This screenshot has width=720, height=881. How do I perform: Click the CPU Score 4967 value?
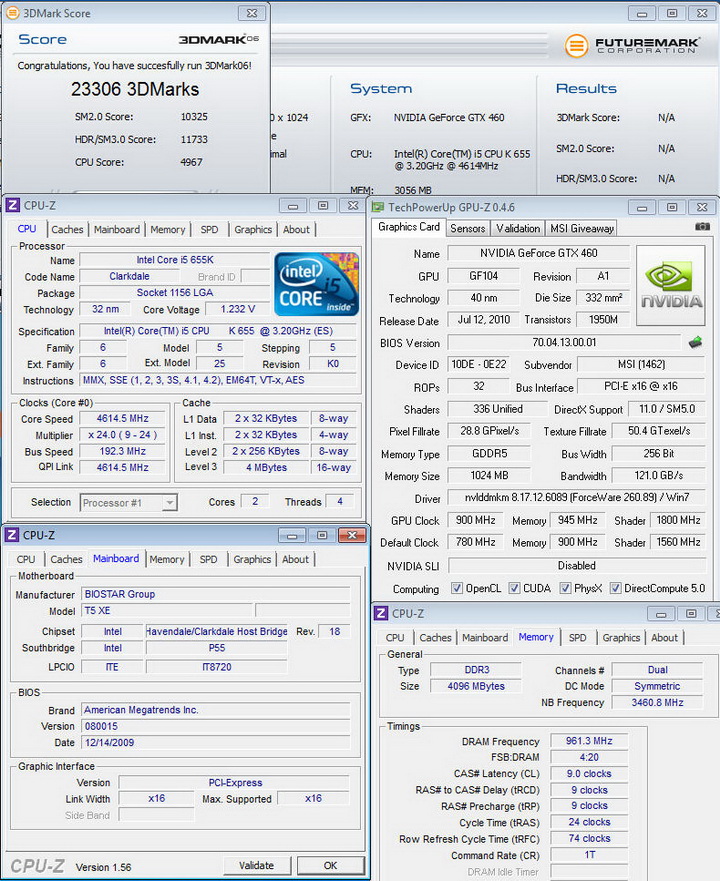[191, 162]
